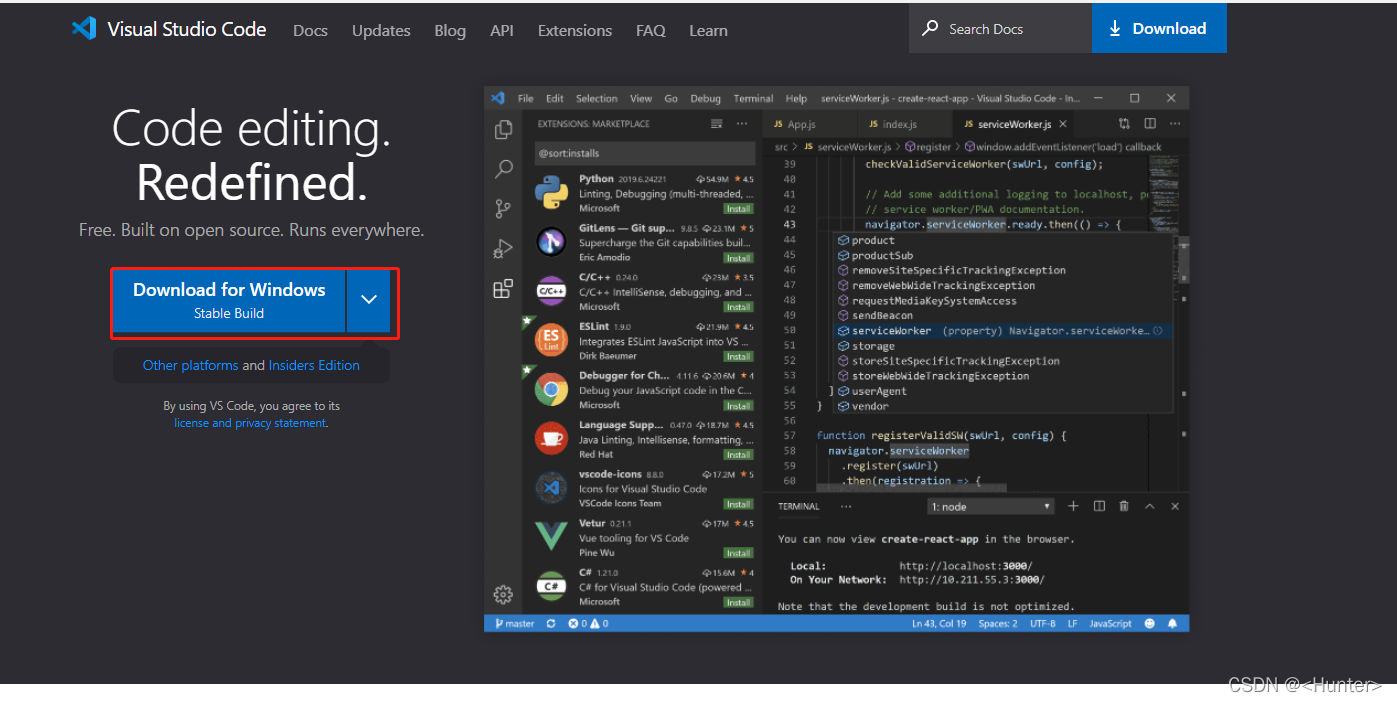Click the synchronize changes icon in the status bar
The image size is (1397, 702).
coord(551,623)
